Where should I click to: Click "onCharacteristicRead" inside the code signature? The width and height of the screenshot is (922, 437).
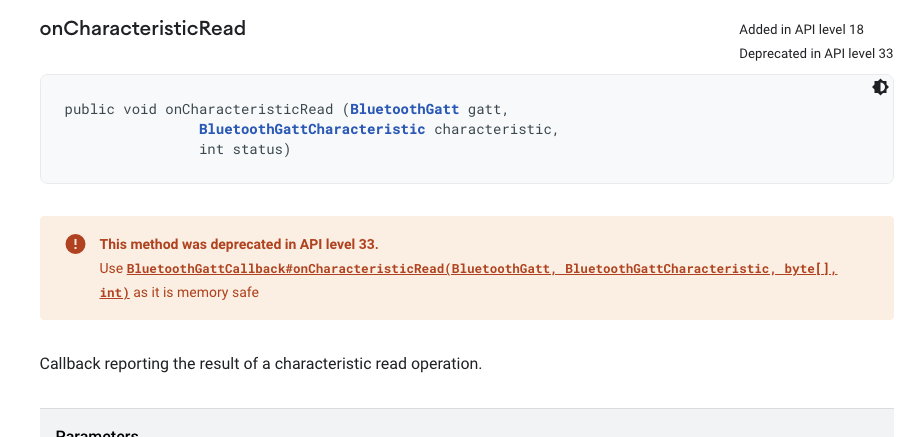249,109
